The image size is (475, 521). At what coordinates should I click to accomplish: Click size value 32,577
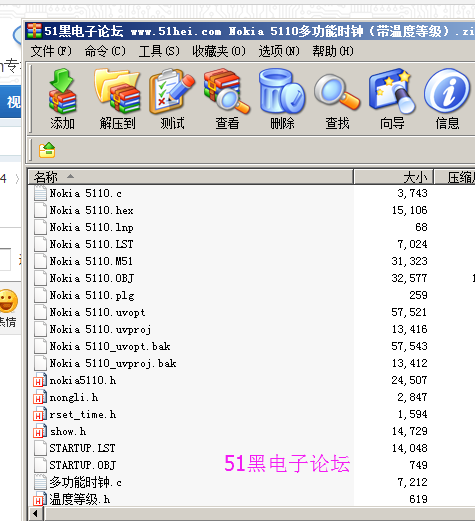coord(409,278)
